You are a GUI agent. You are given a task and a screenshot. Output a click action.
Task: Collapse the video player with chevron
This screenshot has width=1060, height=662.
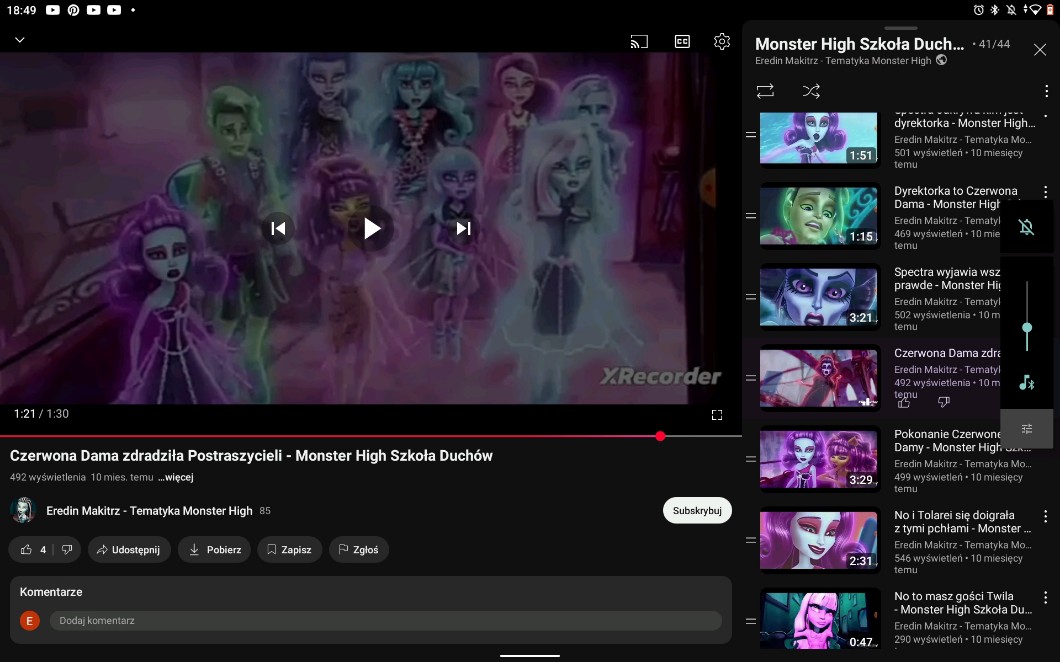[19, 40]
